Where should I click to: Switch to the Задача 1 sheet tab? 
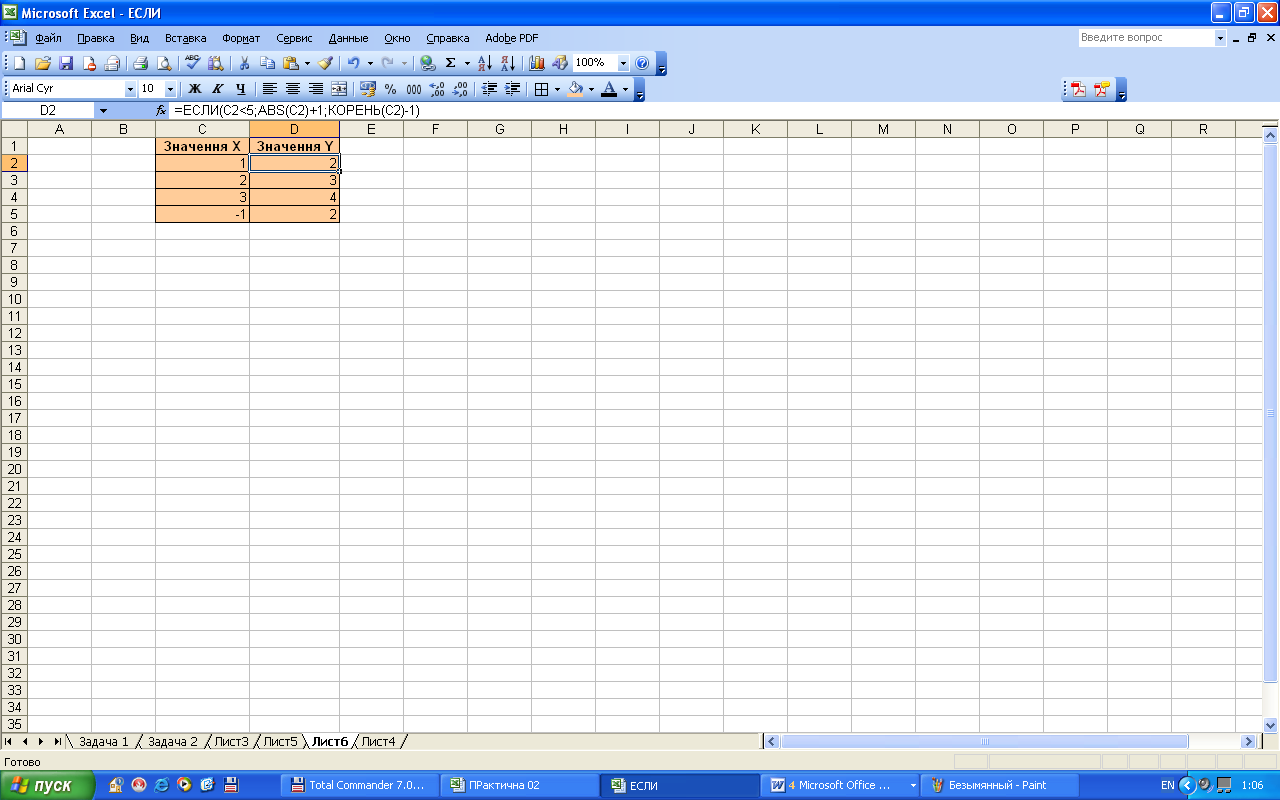tap(104, 741)
